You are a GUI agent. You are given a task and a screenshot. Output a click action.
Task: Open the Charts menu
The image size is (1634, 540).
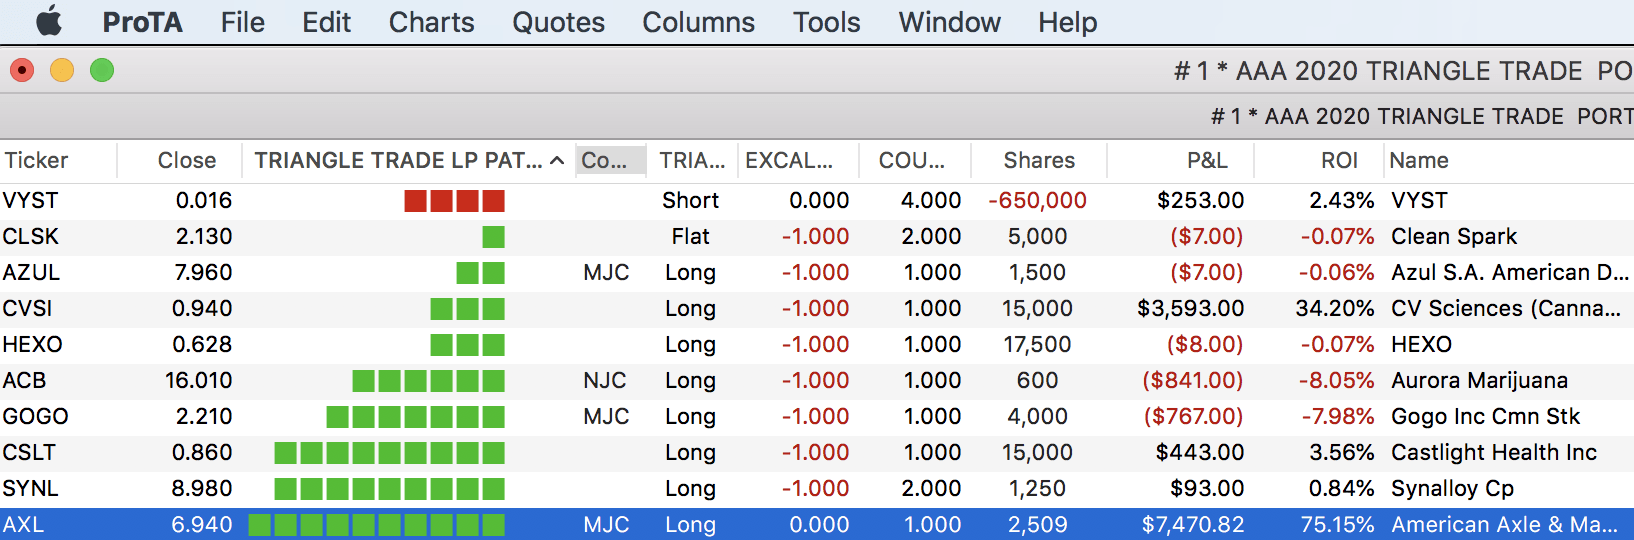pos(432,22)
